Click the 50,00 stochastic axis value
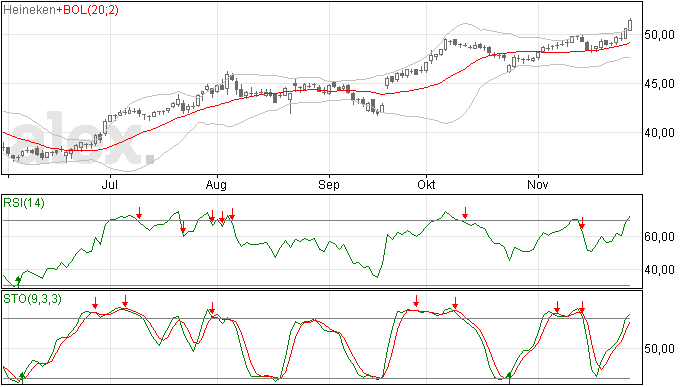Screen dimensions: 690x387 pos(659,349)
